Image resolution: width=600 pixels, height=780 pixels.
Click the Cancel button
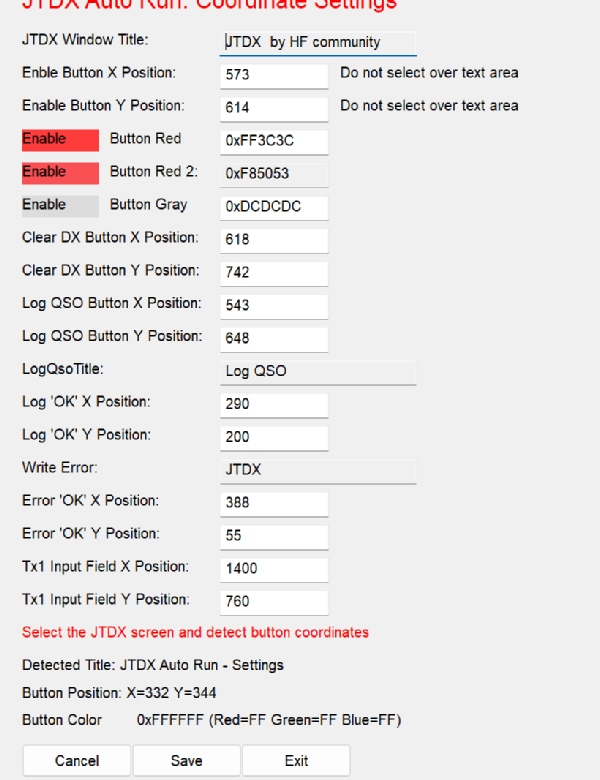[77, 761]
